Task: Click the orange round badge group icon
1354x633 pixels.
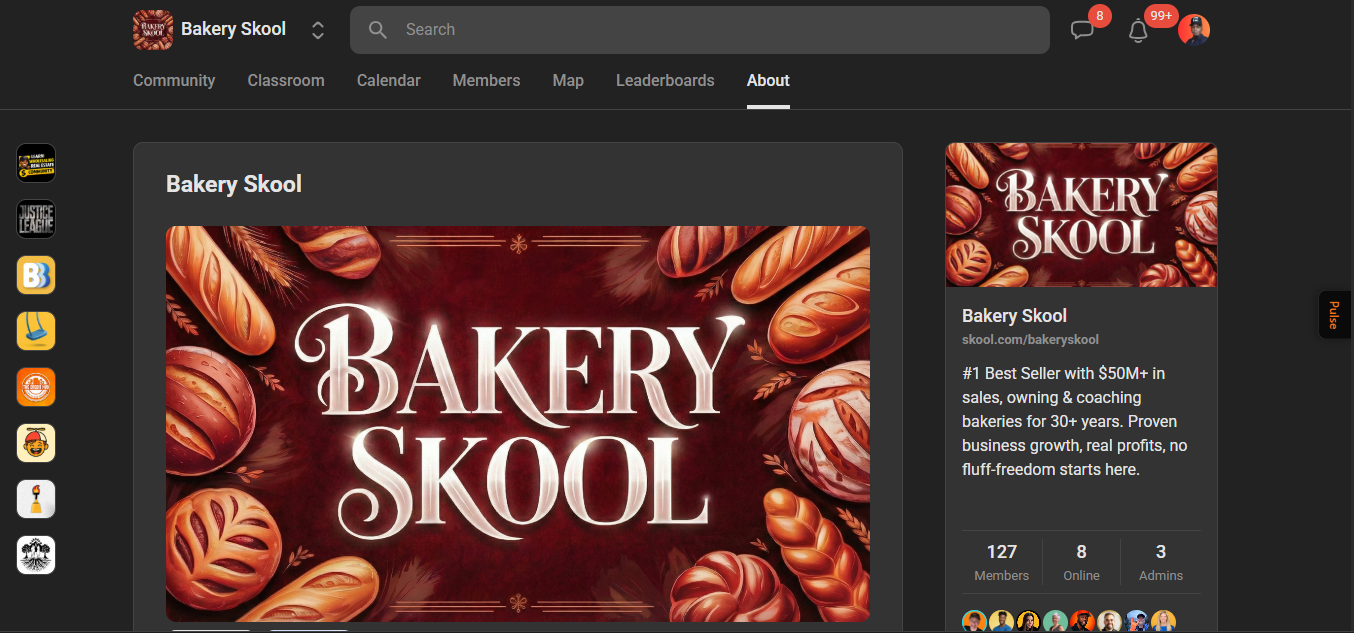Action: (x=36, y=387)
